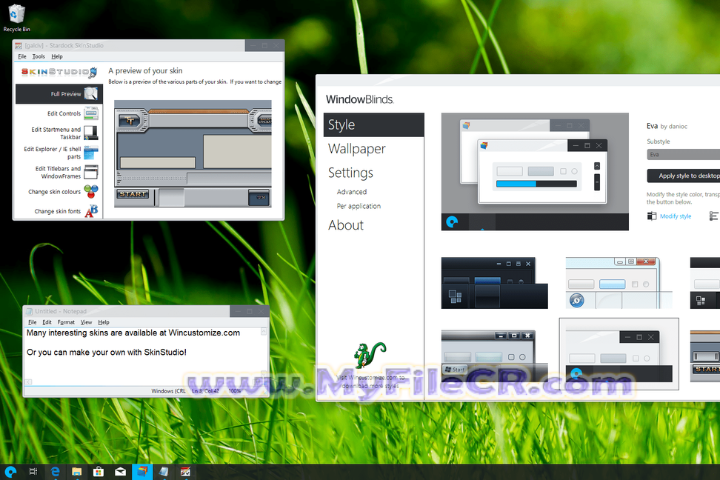Click Change skin colours balls icon
The height and width of the screenshot is (480, 720).
coord(91,191)
